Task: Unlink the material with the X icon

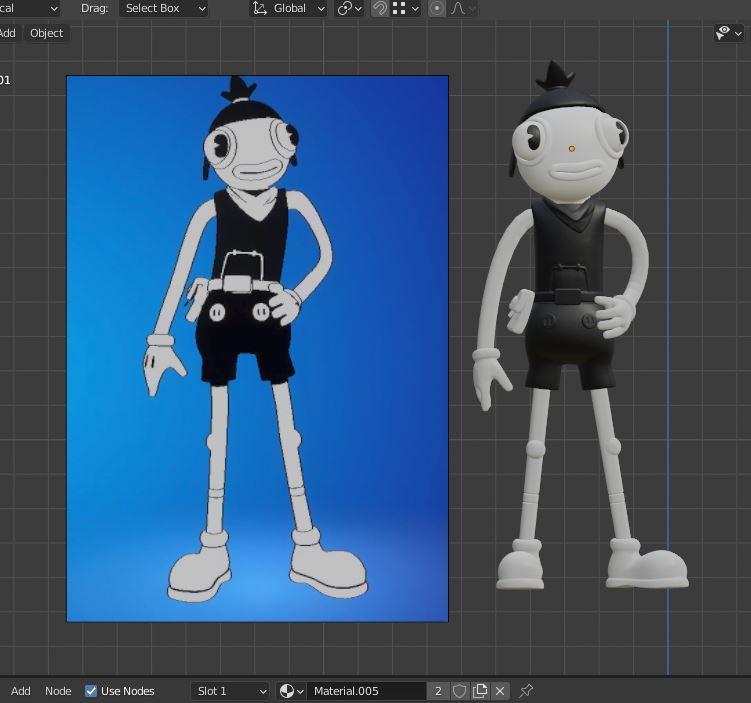Action: [x=500, y=691]
